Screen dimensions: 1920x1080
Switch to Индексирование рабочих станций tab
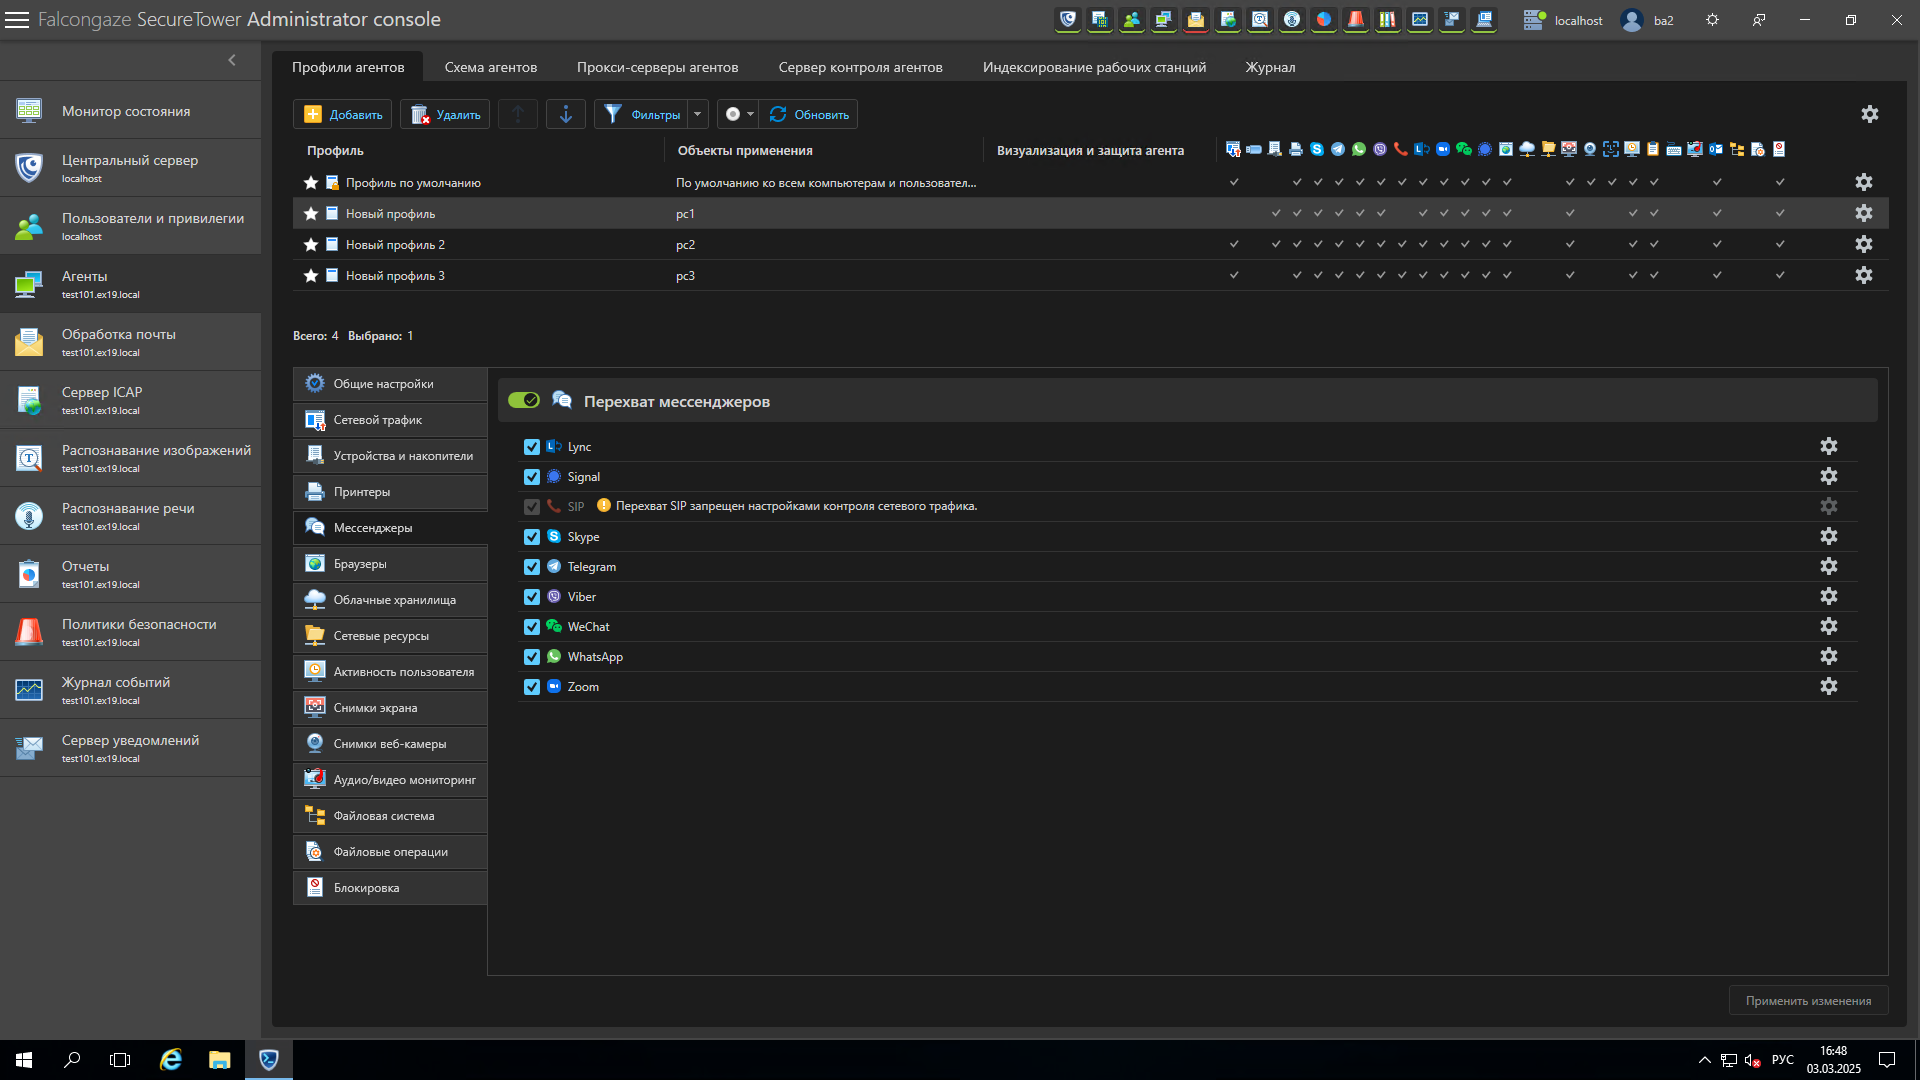point(1094,67)
